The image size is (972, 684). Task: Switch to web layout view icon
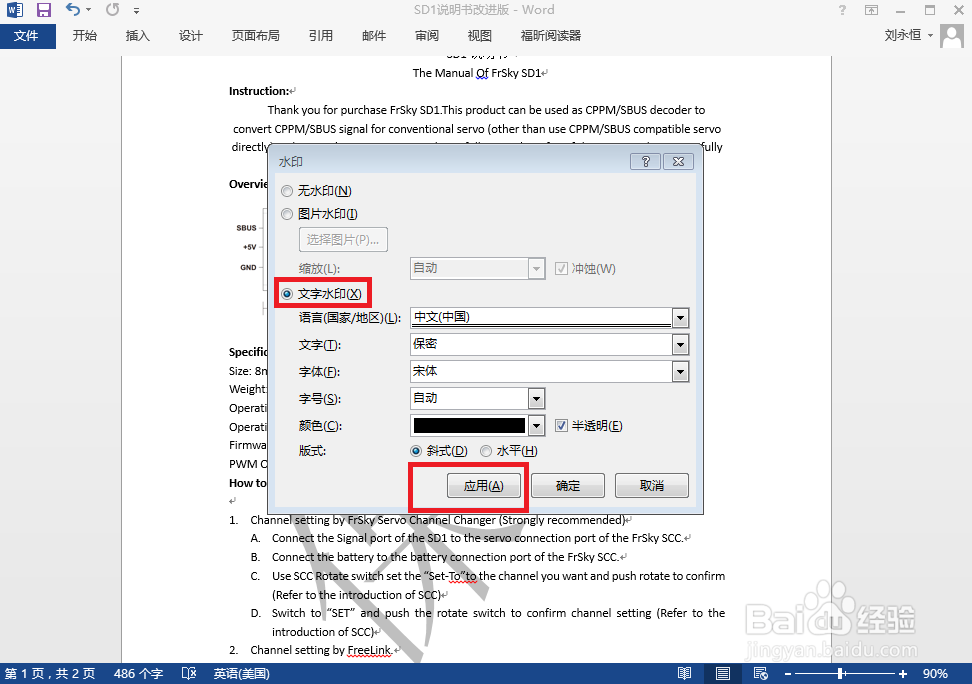click(x=761, y=673)
